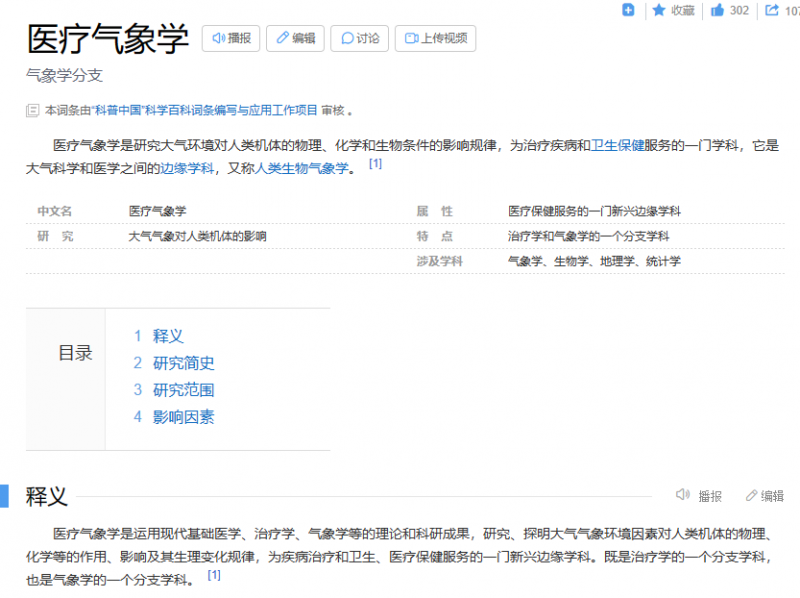Click the 上传视频 upload video button
Screen dimensions: 800x598
[x=435, y=39]
